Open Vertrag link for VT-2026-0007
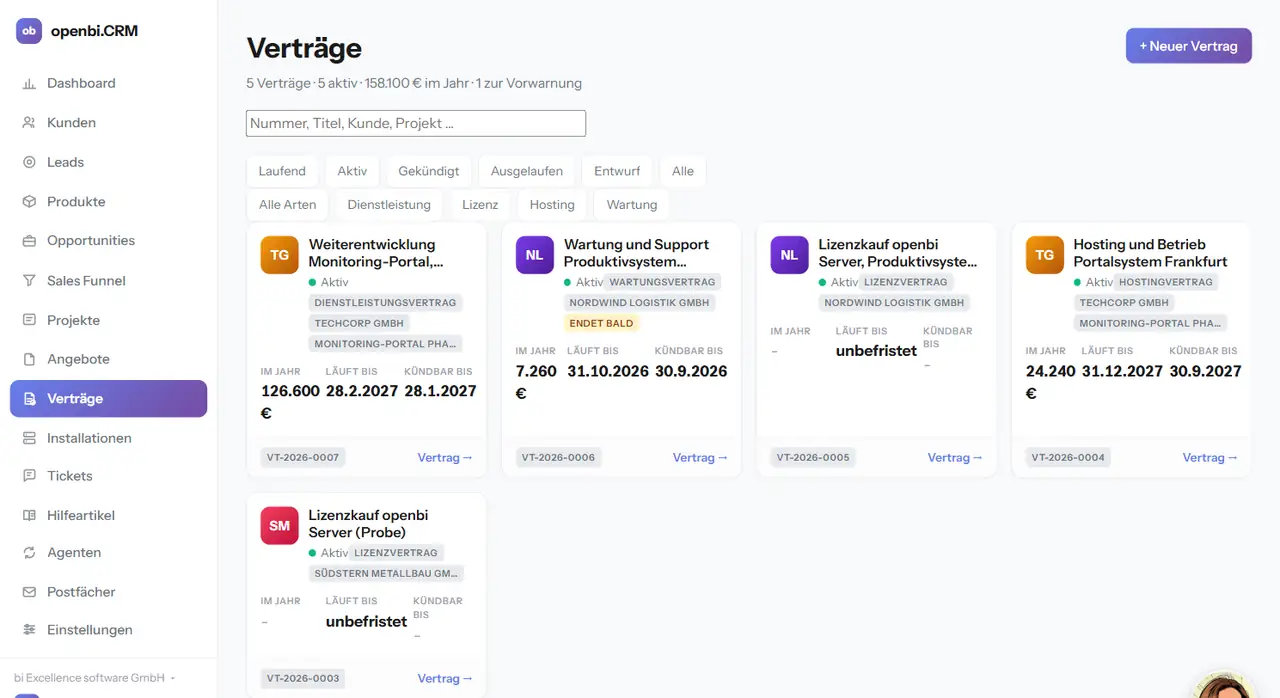 point(445,458)
